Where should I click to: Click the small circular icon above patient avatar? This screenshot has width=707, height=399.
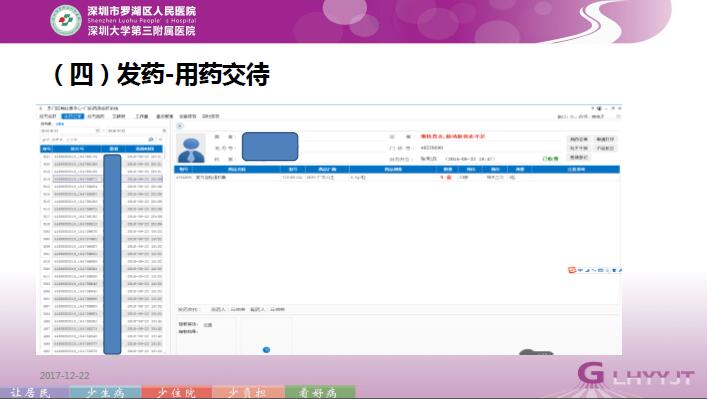179,126
